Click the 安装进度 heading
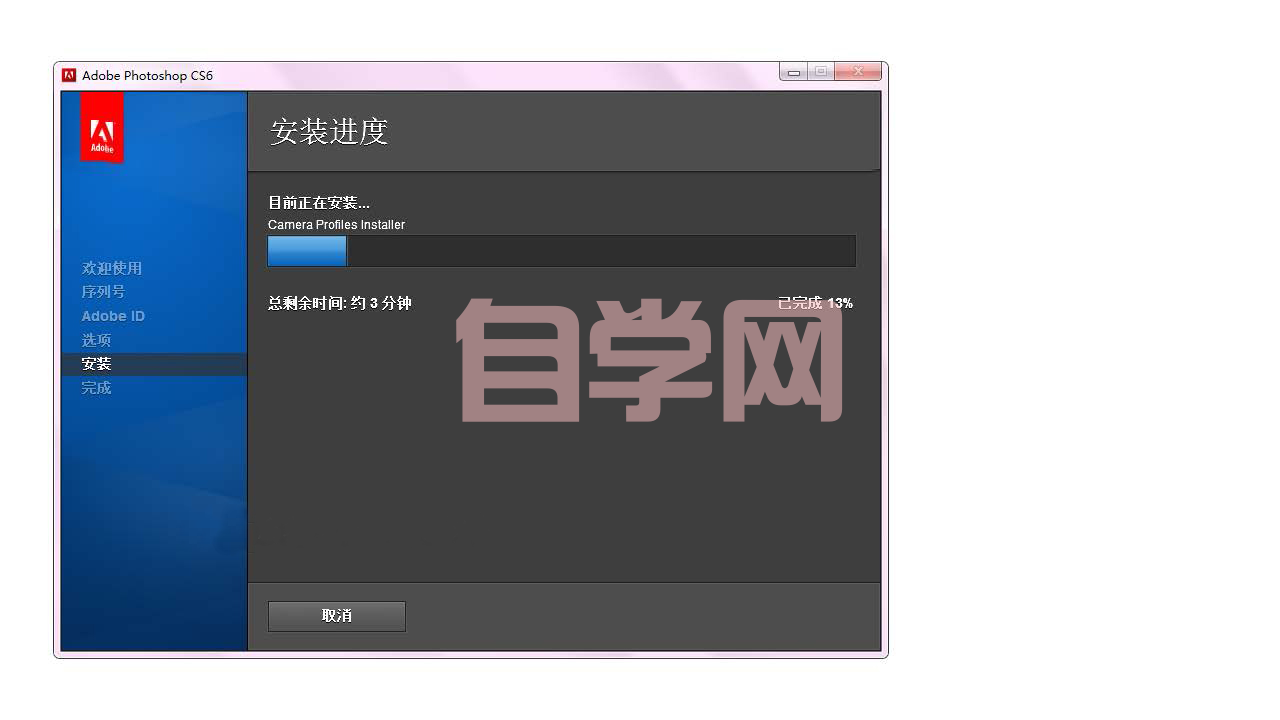Image resolution: width=1280 pixels, height=720 pixels. [329, 131]
